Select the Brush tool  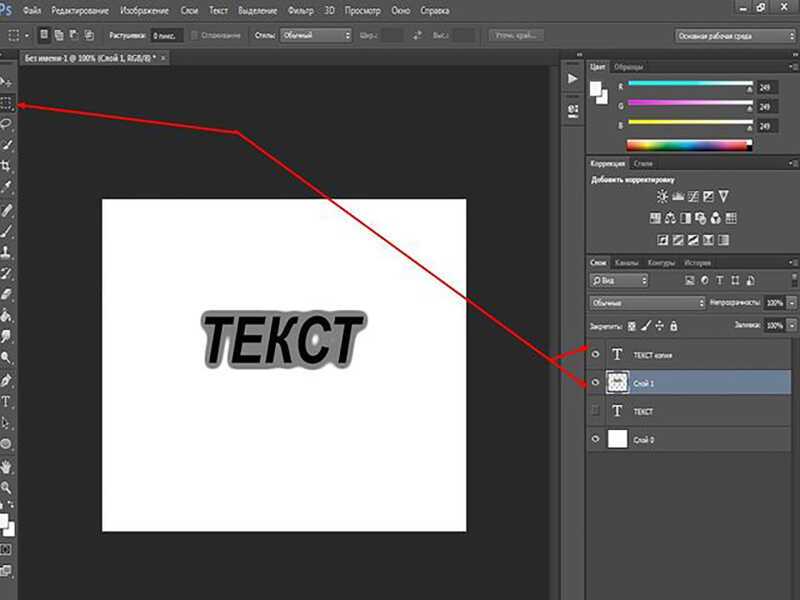[x=6, y=231]
